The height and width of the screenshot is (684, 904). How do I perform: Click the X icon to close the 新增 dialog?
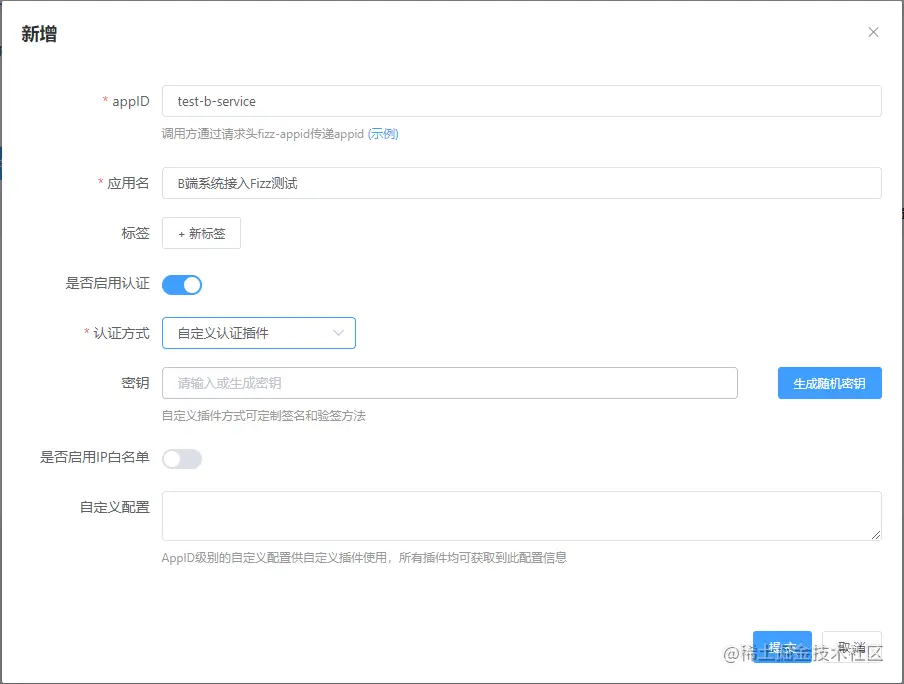pos(873,32)
